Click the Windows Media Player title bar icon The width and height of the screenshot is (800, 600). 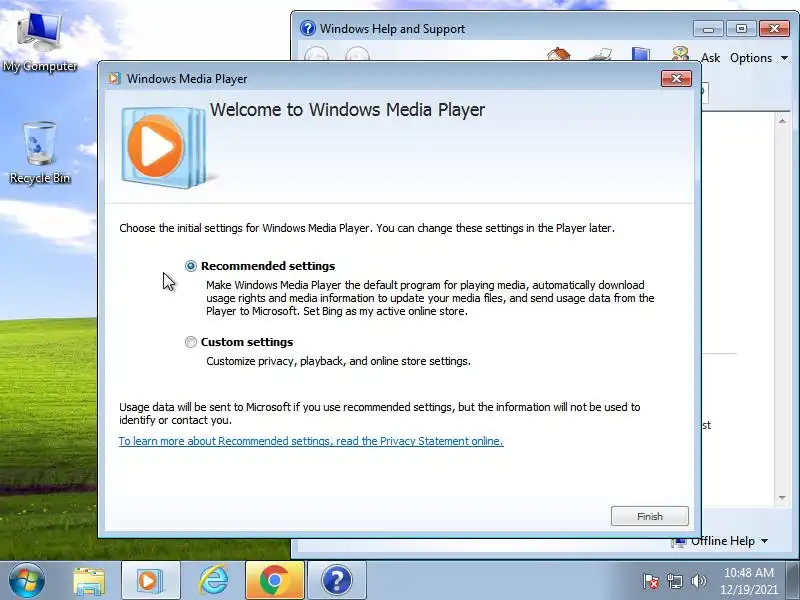(x=114, y=79)
